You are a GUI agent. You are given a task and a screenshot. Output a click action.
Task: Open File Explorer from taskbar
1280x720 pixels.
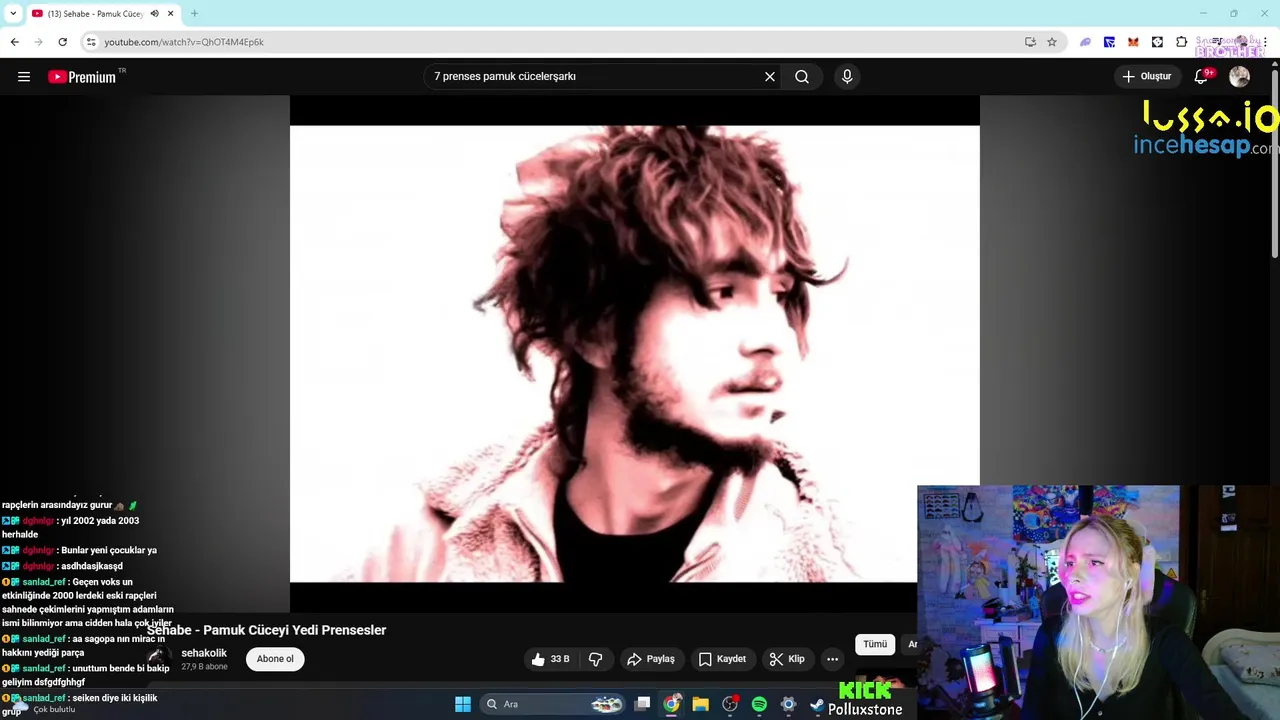coord(700,704)
